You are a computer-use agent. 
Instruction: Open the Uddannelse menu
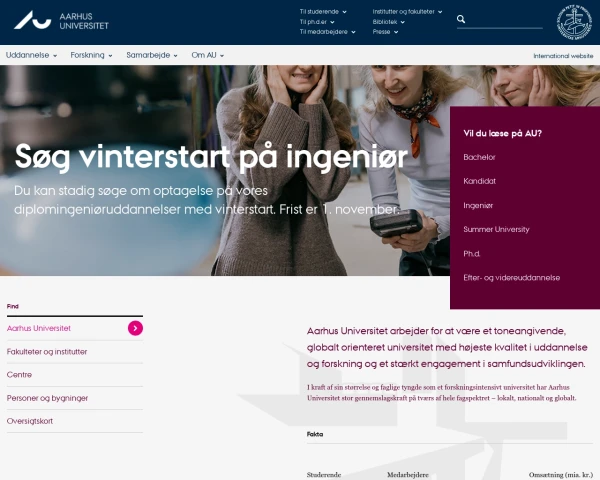31,55
